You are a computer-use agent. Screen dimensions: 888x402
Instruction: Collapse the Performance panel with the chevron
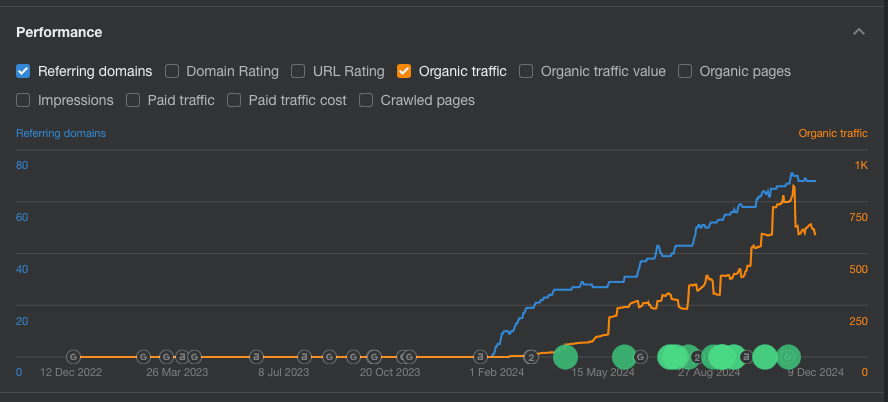pyautogui.click(x=858, y=32)
